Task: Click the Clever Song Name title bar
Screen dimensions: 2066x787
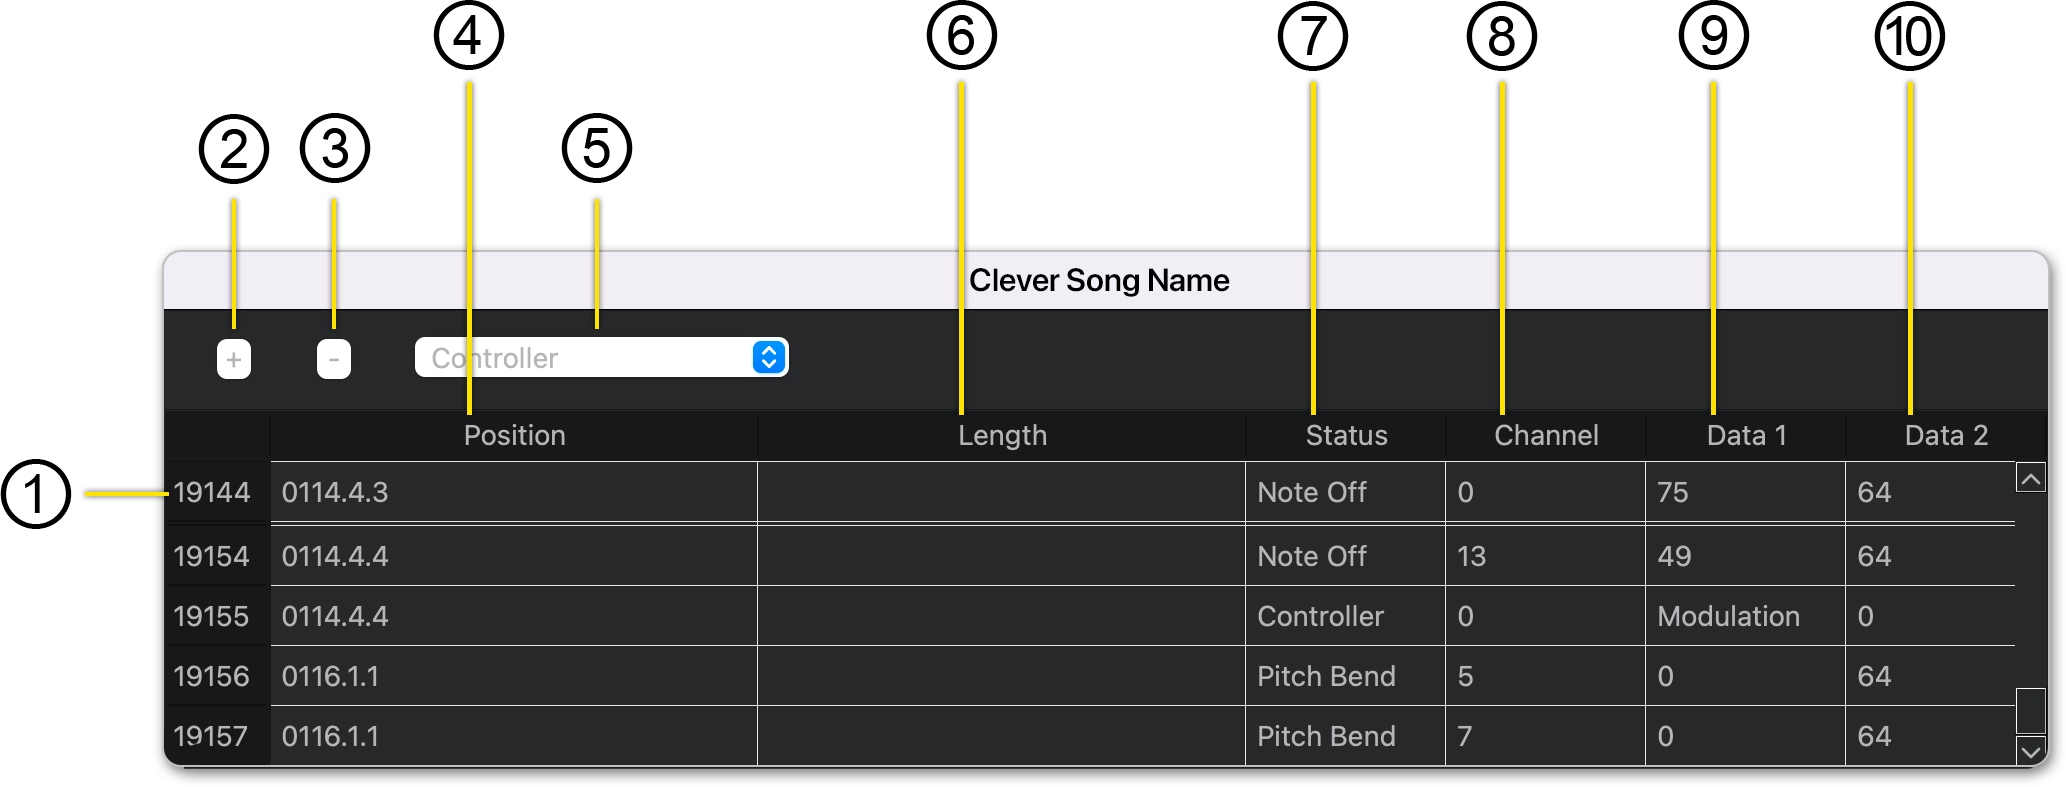Action: (1099, 281)
